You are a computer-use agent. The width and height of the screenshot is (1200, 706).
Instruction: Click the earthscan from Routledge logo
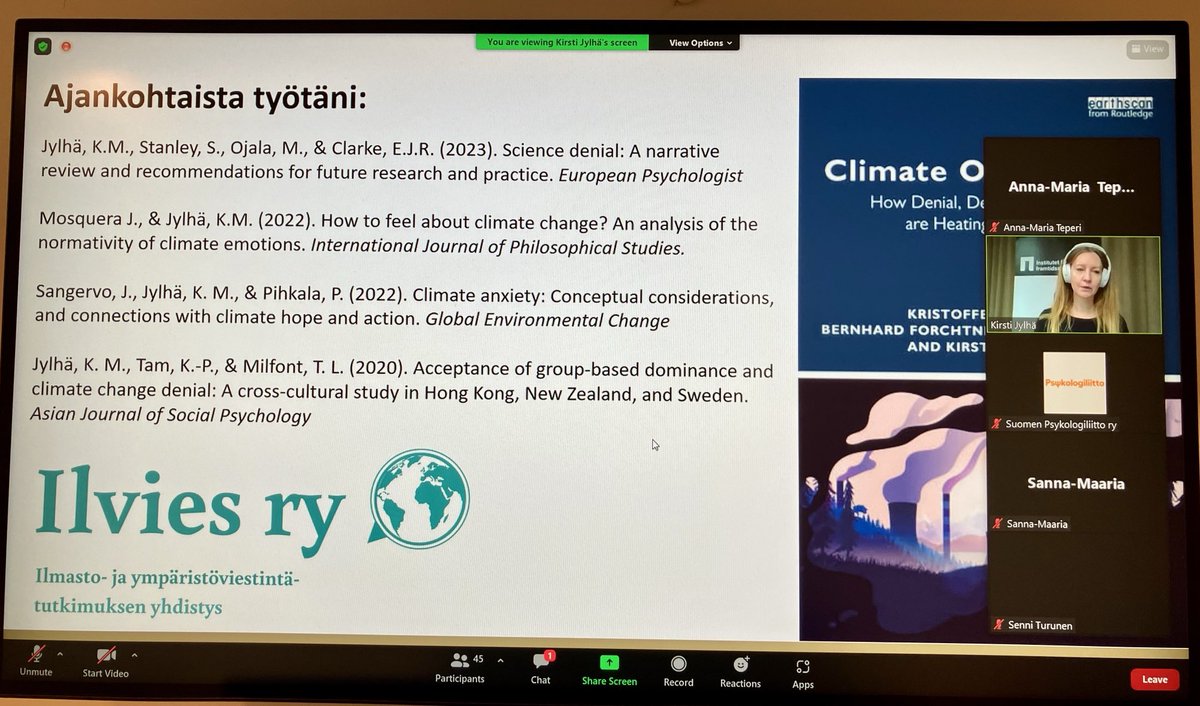pyautogui.click(x=1120, y=107)
